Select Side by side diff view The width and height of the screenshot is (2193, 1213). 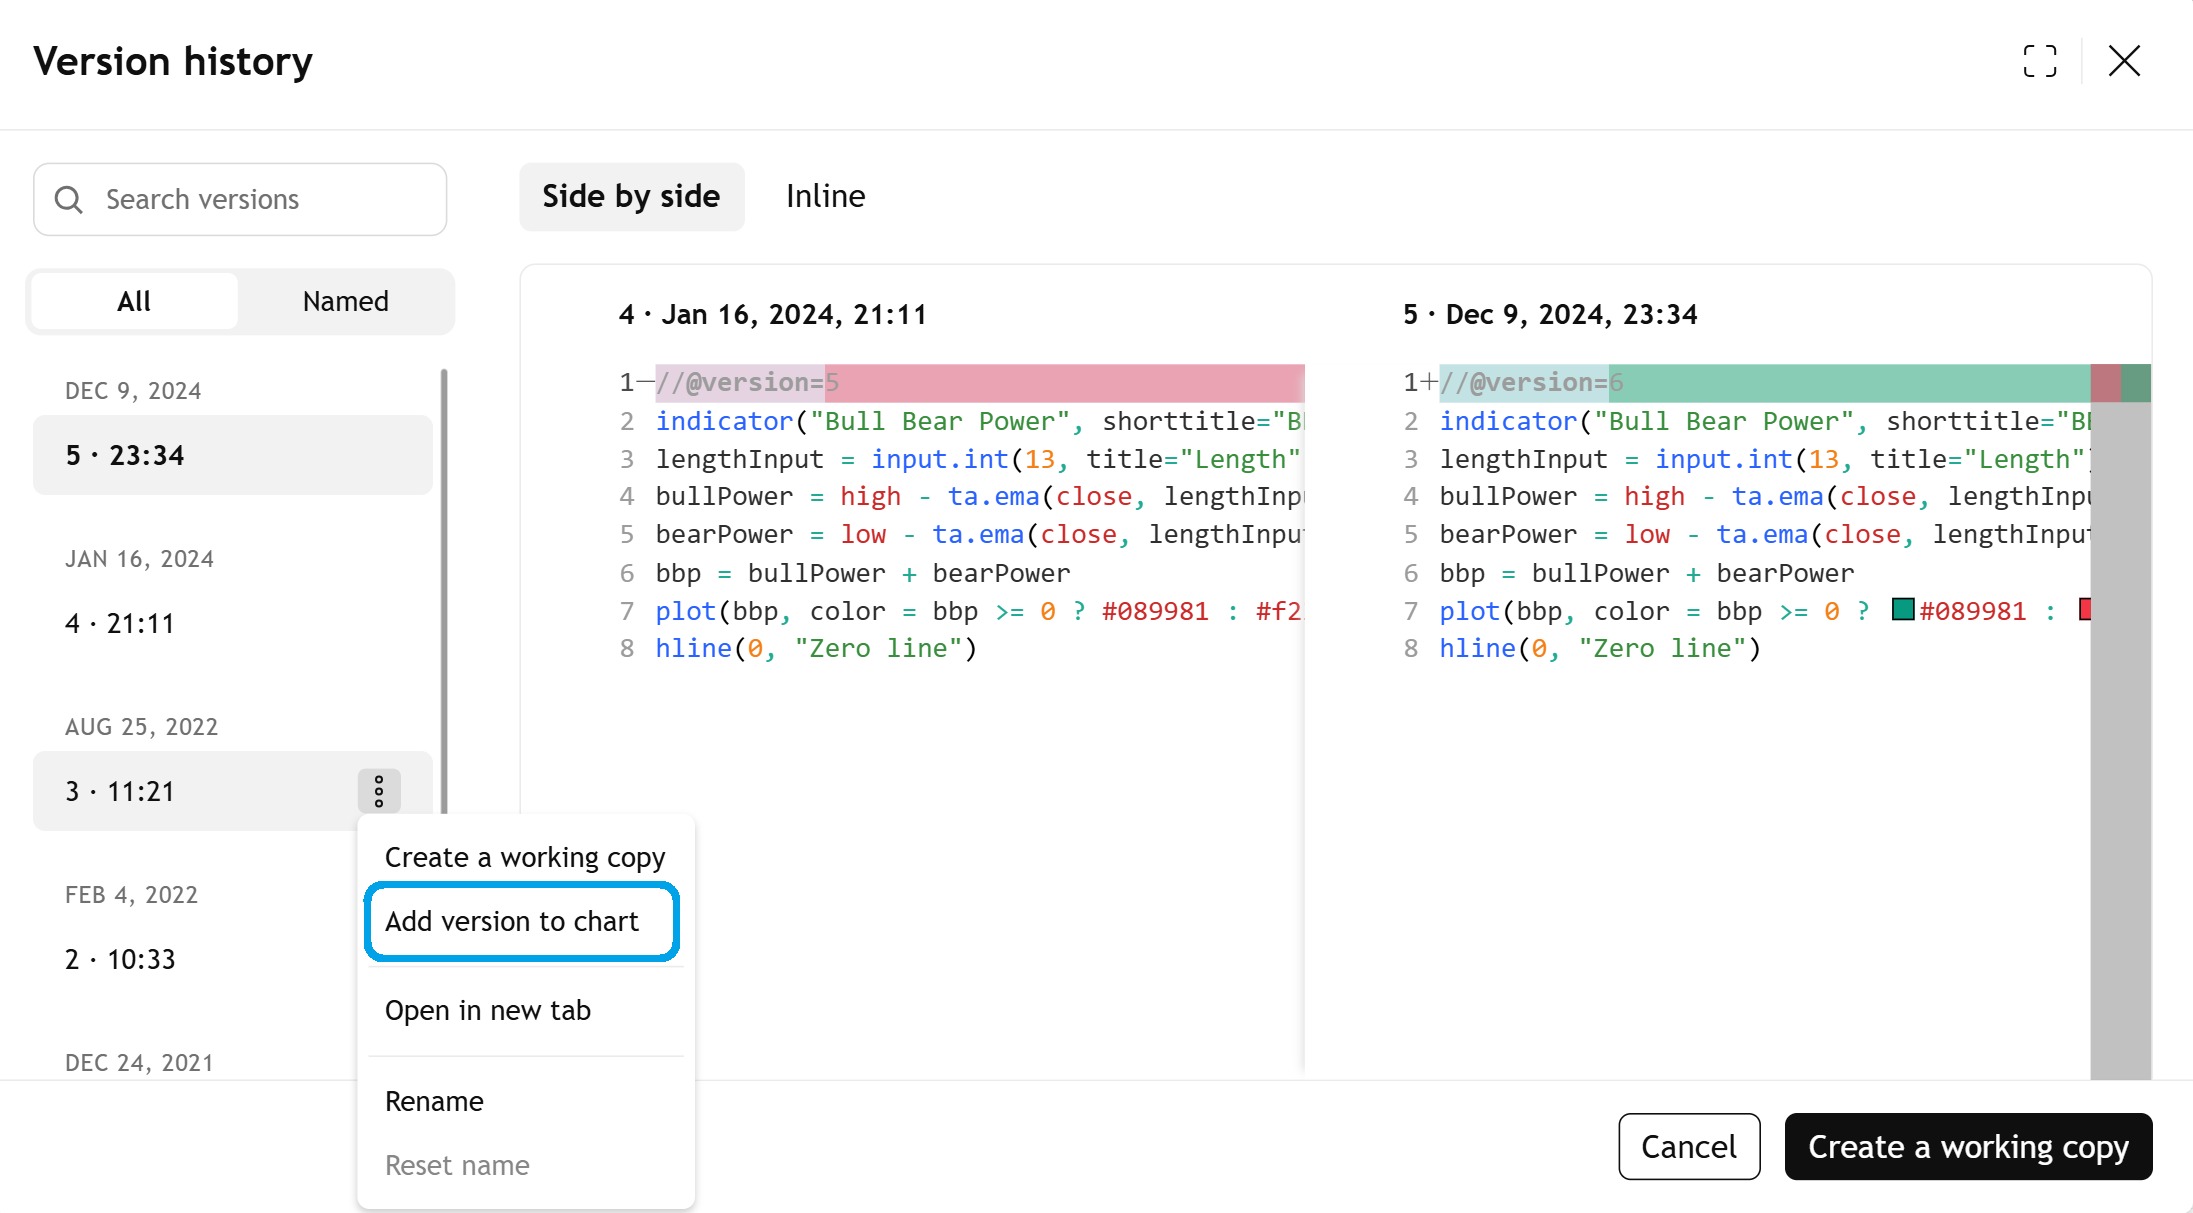coord(631,197)
